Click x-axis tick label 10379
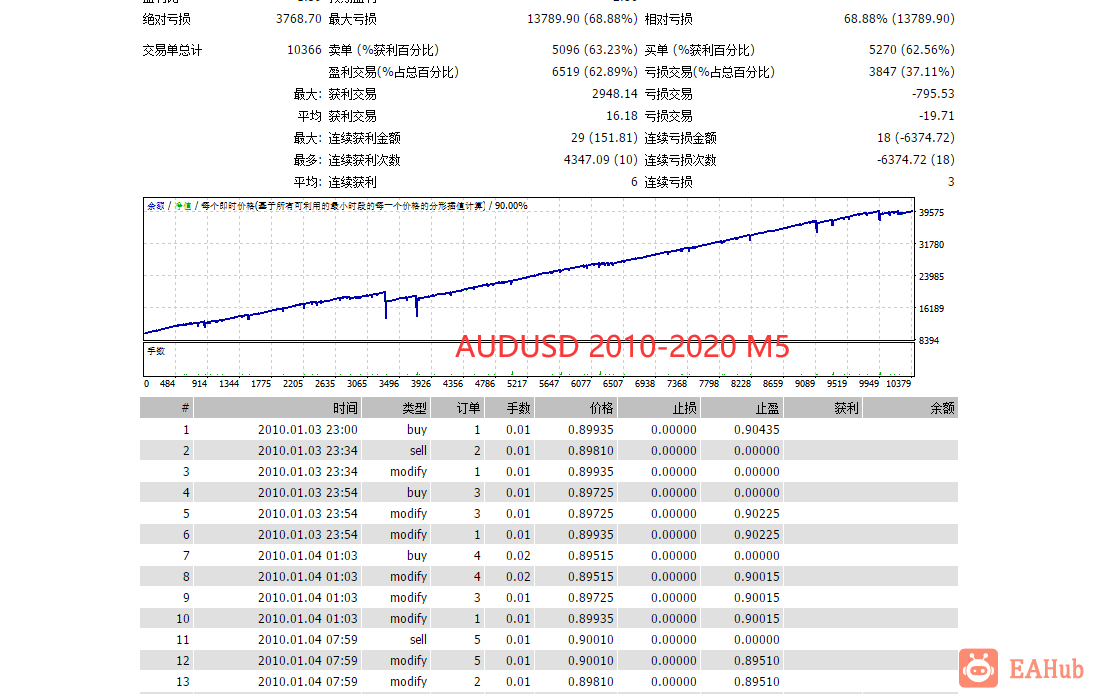The image size is (1098, 694). (898, 384)
